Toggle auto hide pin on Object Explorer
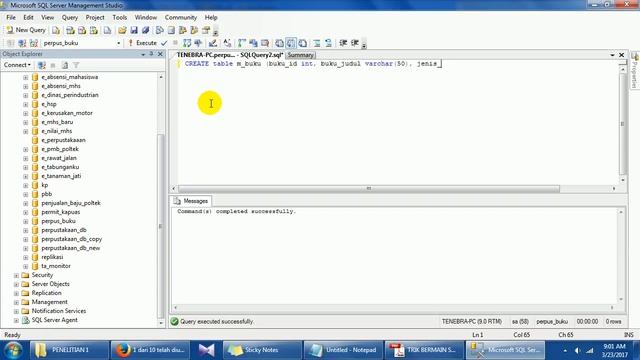This screenshot has width=640, height=360. click(151, 54)
